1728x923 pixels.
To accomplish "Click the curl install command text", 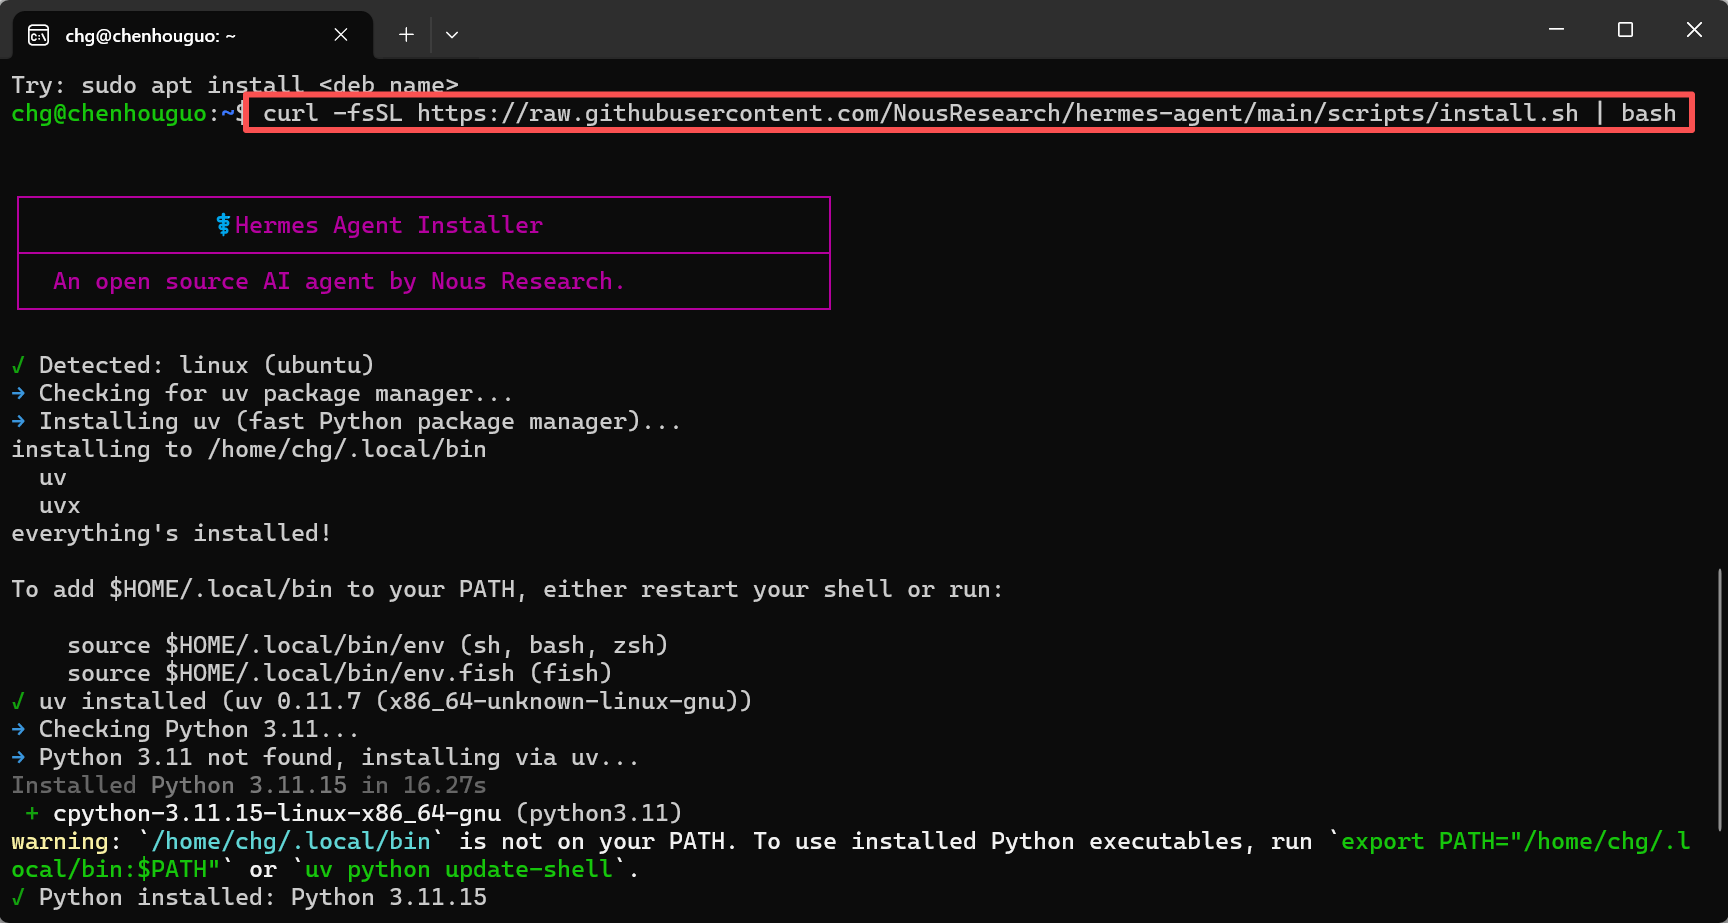I will pyautogui.click(x=969, y=113).
